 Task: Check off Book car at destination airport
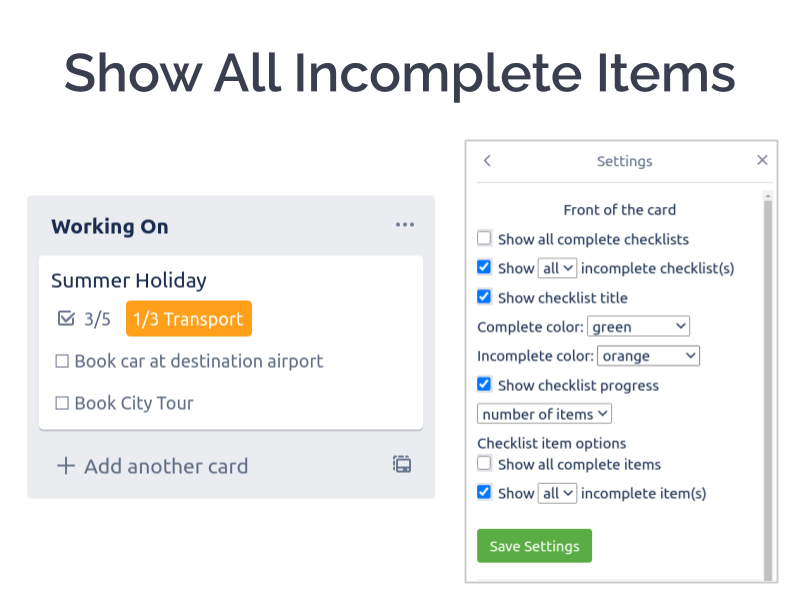[62, 361]
